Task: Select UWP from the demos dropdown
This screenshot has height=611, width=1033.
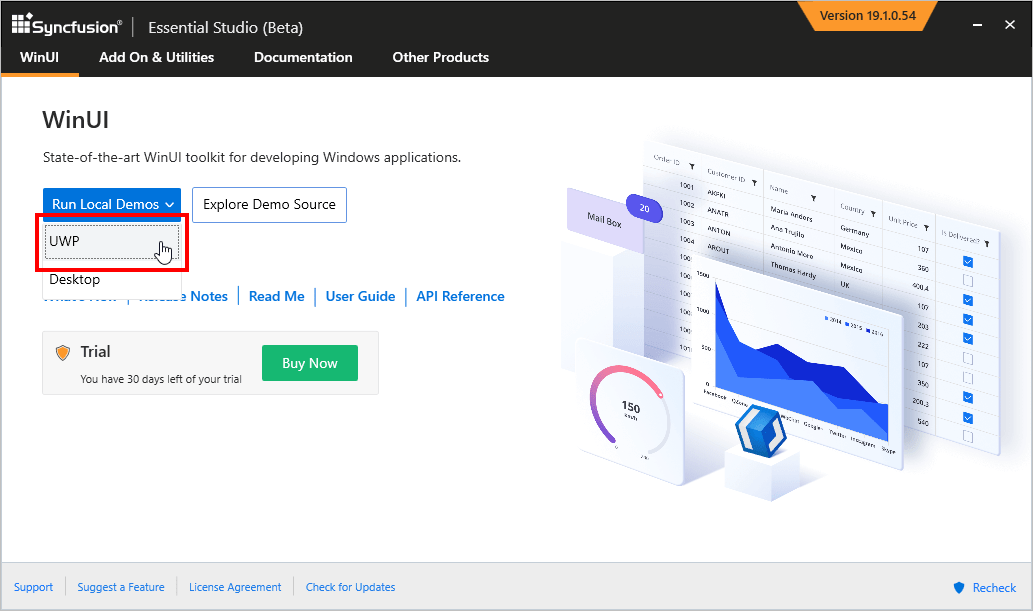Action: tap(111, 242)
